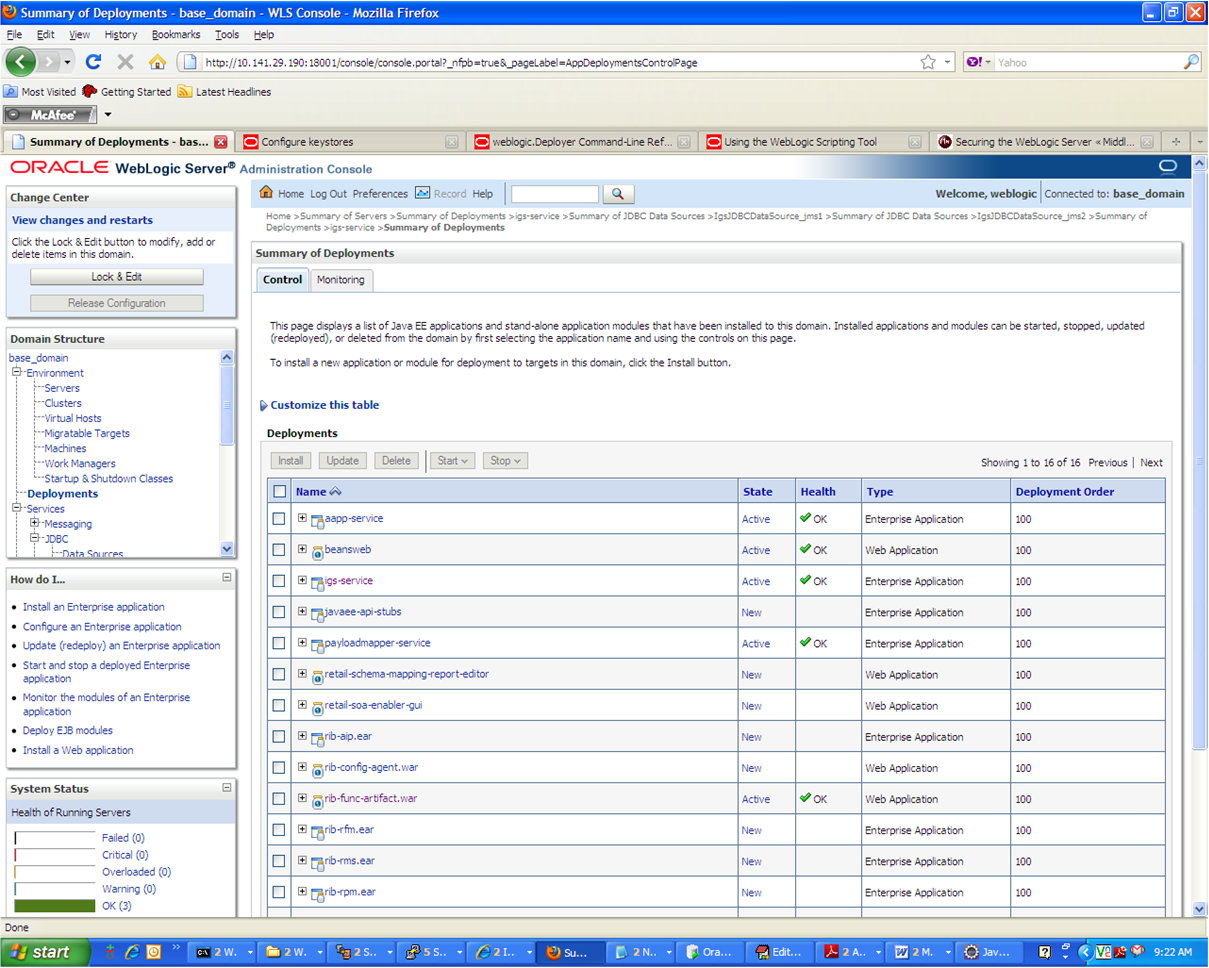Click the browser home icon
Screen dimensions: 1209x968
coord(157,62)
